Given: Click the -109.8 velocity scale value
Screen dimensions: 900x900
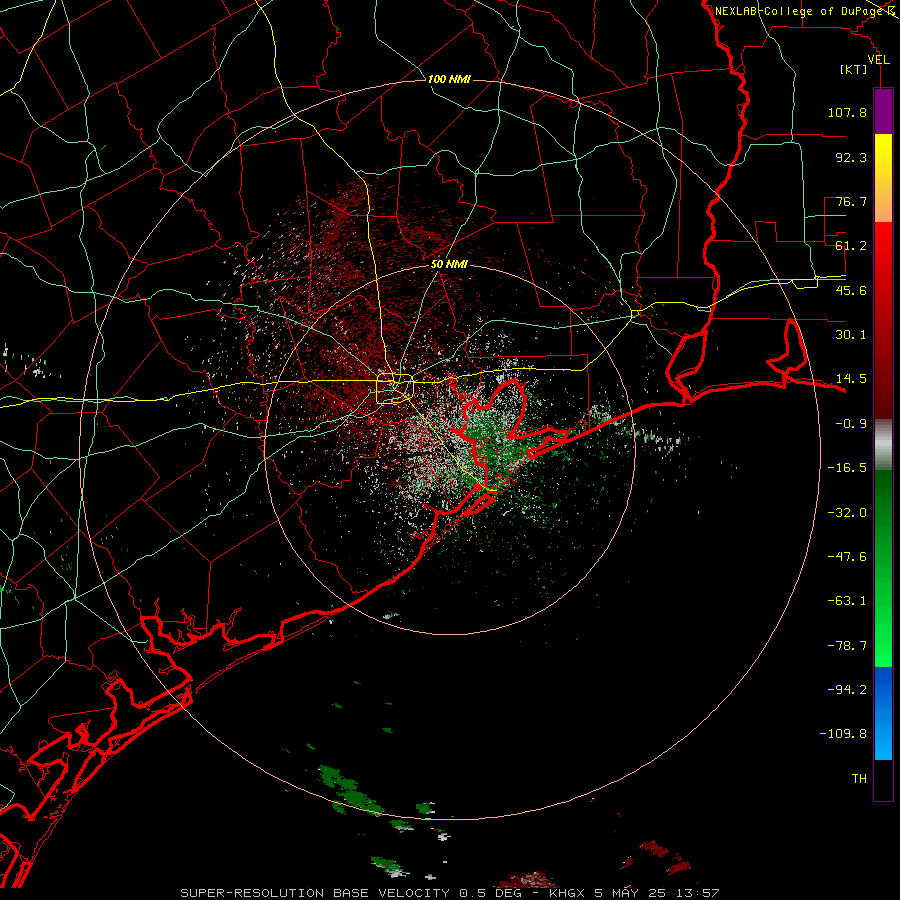Looking at the screenshot, I should tap(843, 734).
